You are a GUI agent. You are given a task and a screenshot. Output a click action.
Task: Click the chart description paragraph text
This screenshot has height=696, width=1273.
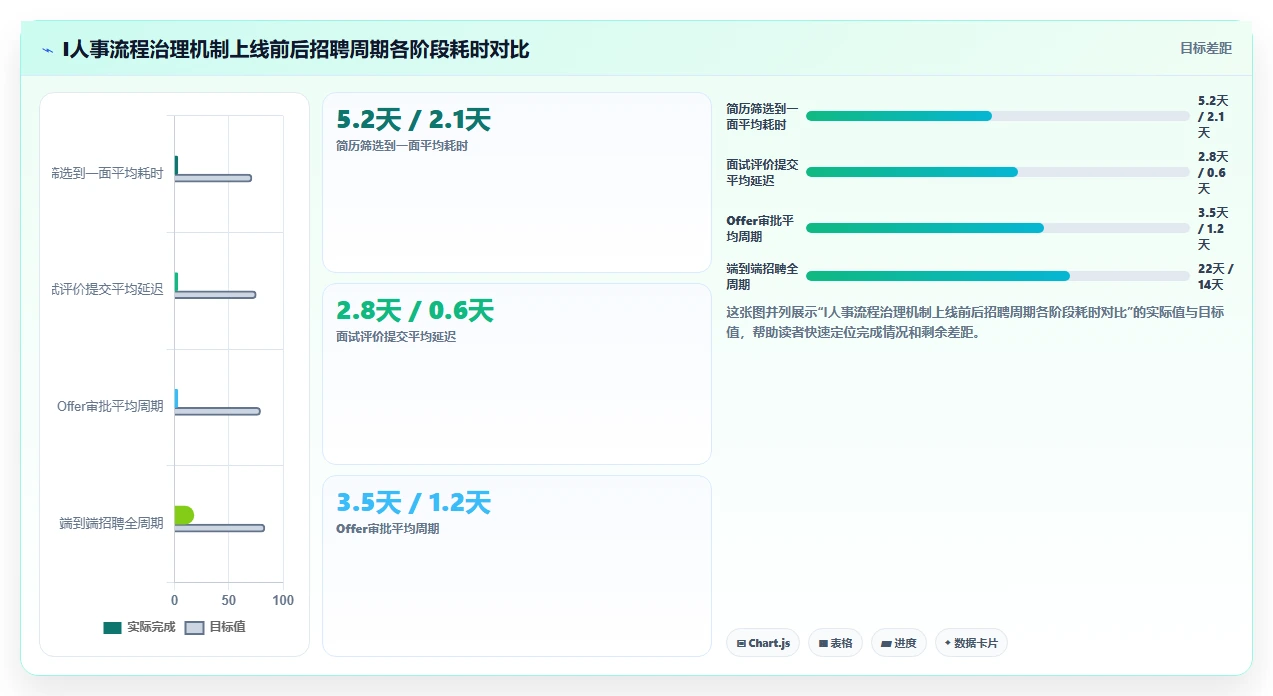975,322
